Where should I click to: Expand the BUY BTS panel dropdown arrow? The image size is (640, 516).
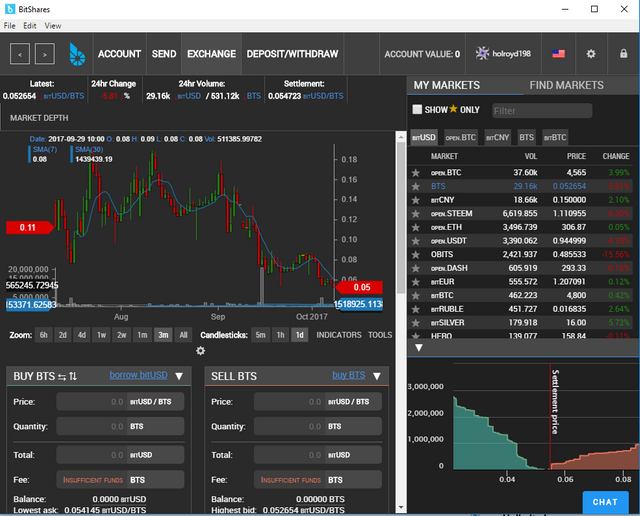point(179,376)
